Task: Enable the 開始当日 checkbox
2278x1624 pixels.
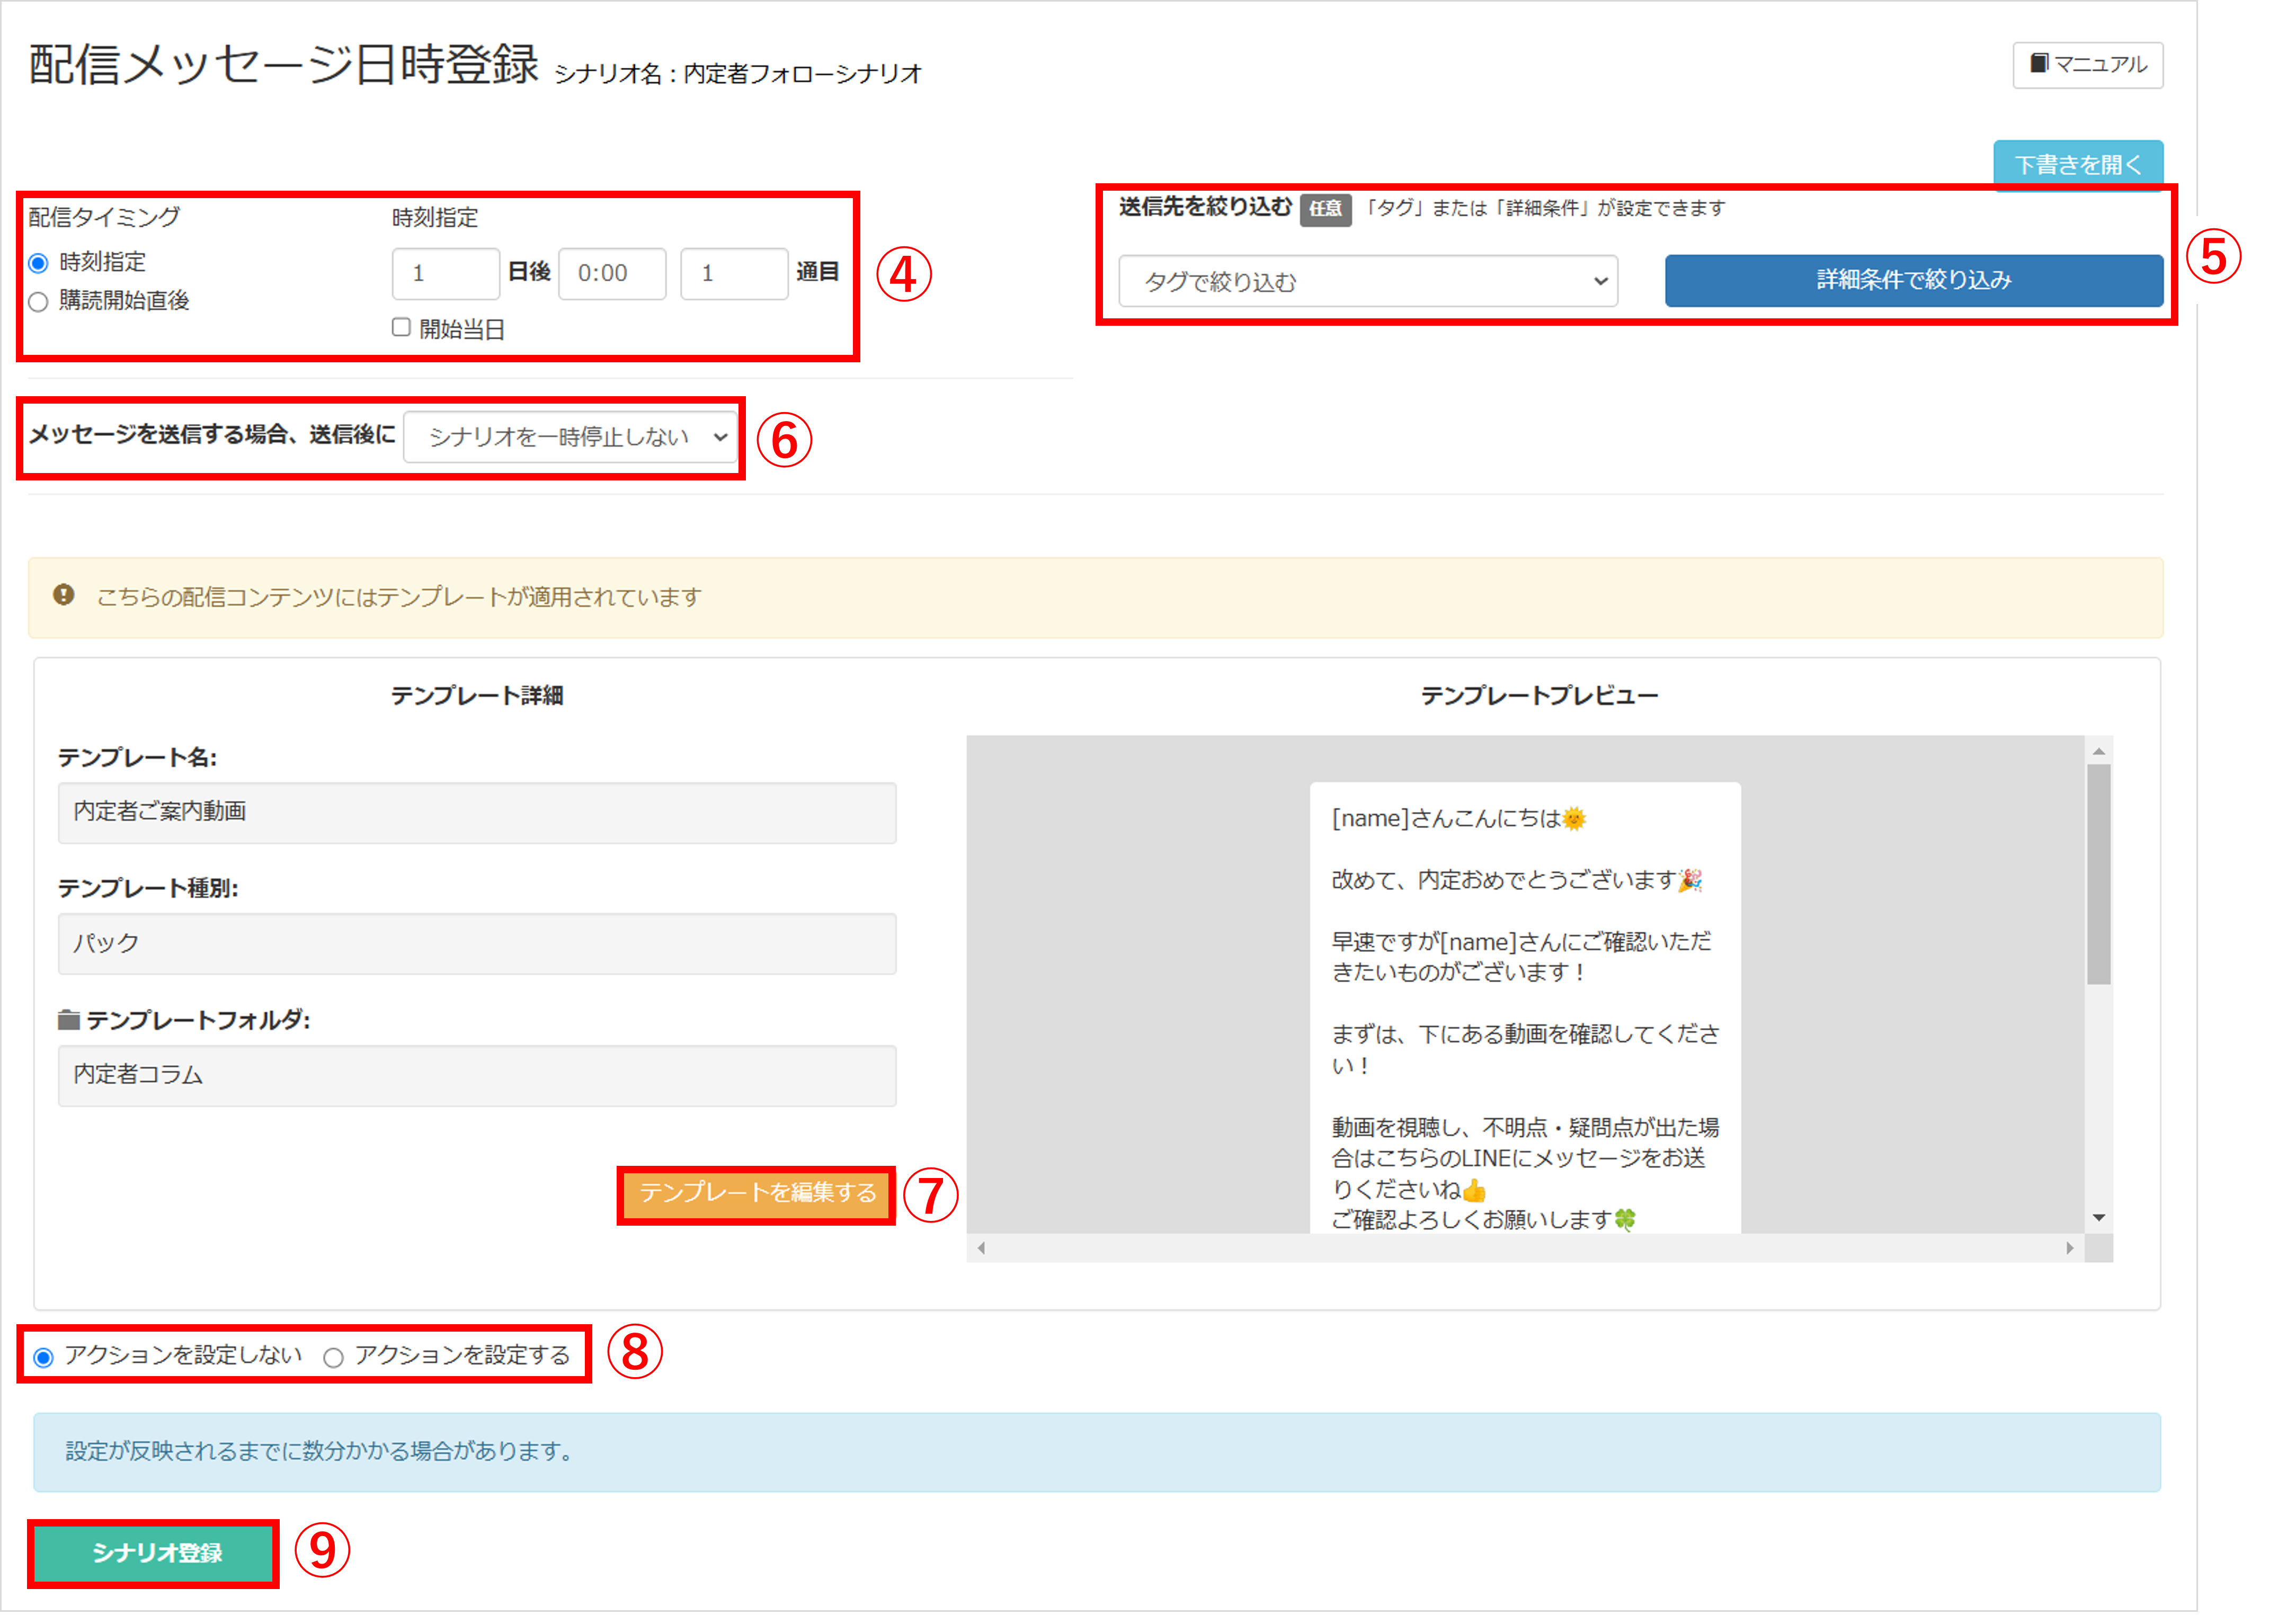Action: tap(400, 327)
